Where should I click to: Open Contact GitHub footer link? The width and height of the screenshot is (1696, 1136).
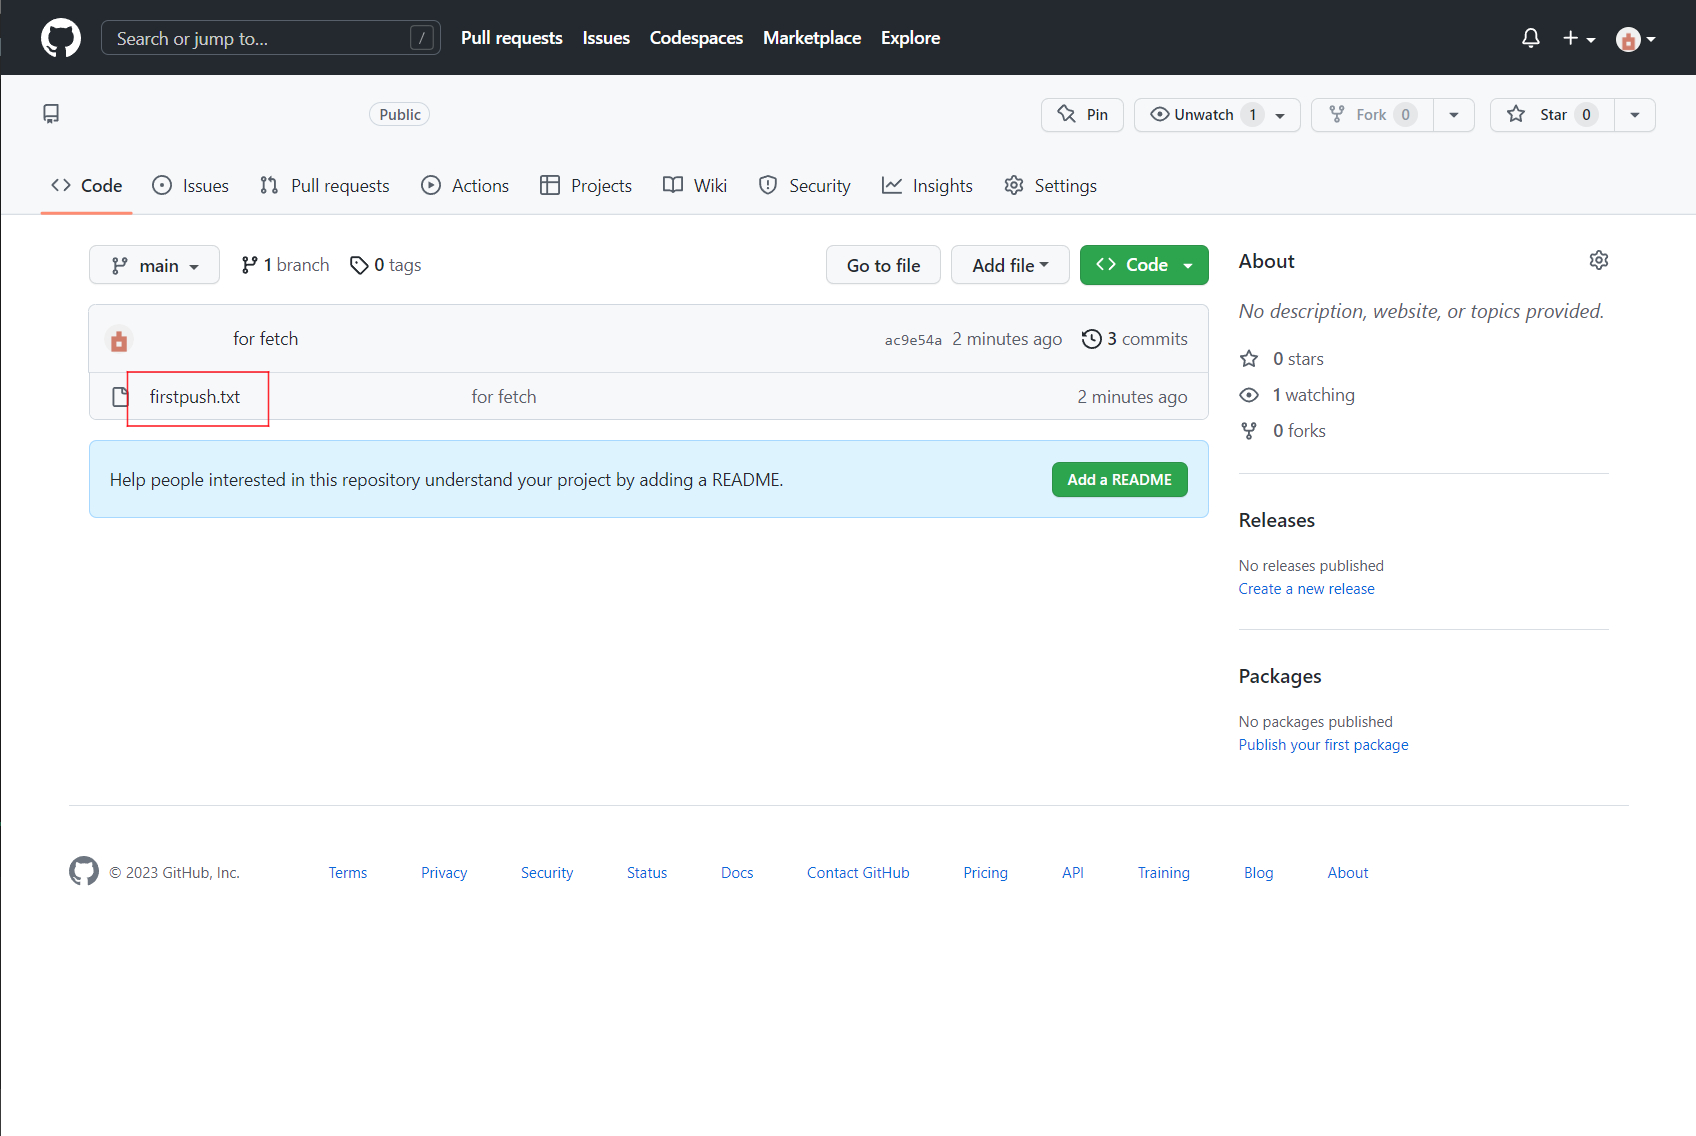point(858,873)
